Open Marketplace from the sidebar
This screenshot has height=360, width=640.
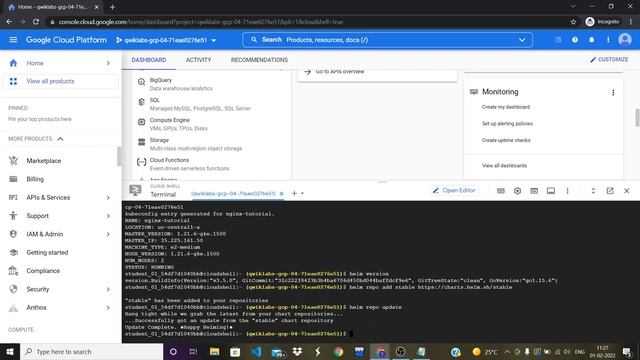44,161
